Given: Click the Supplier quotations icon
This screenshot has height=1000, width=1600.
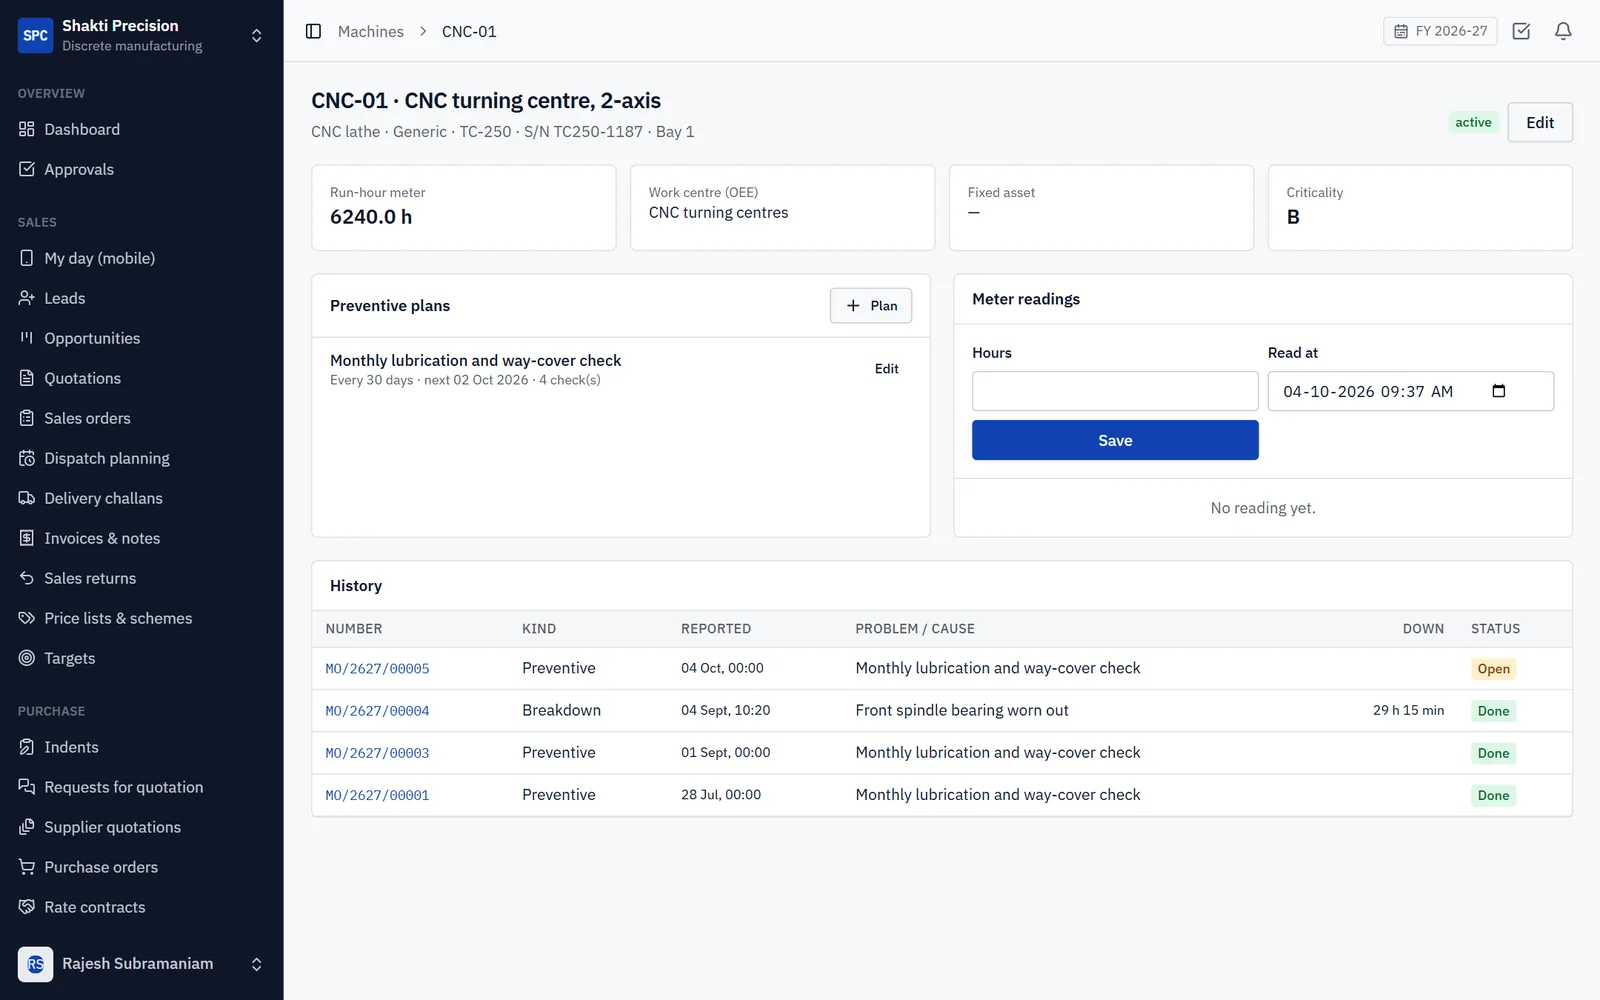Looking at the screenshot, I should pyautogui.click(x=27, y=827).
